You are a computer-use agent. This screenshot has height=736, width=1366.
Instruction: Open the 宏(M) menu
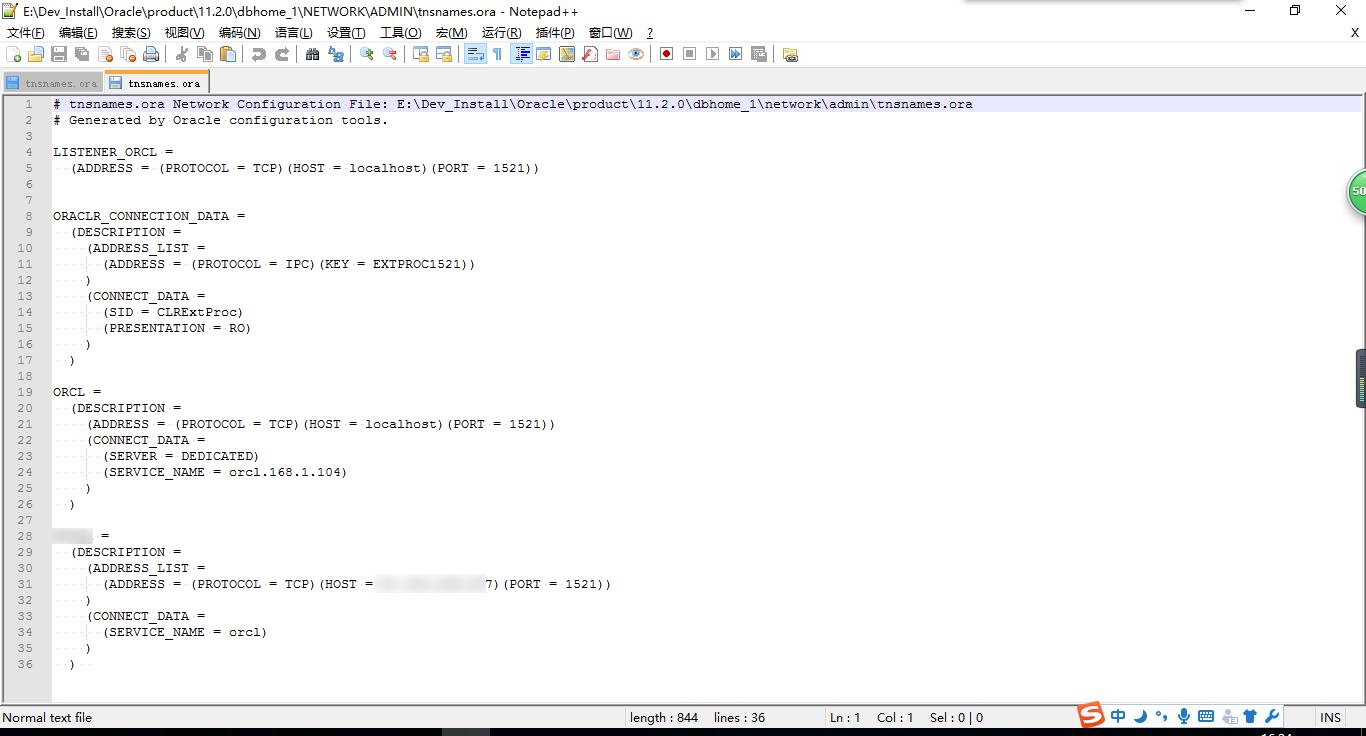451,33
